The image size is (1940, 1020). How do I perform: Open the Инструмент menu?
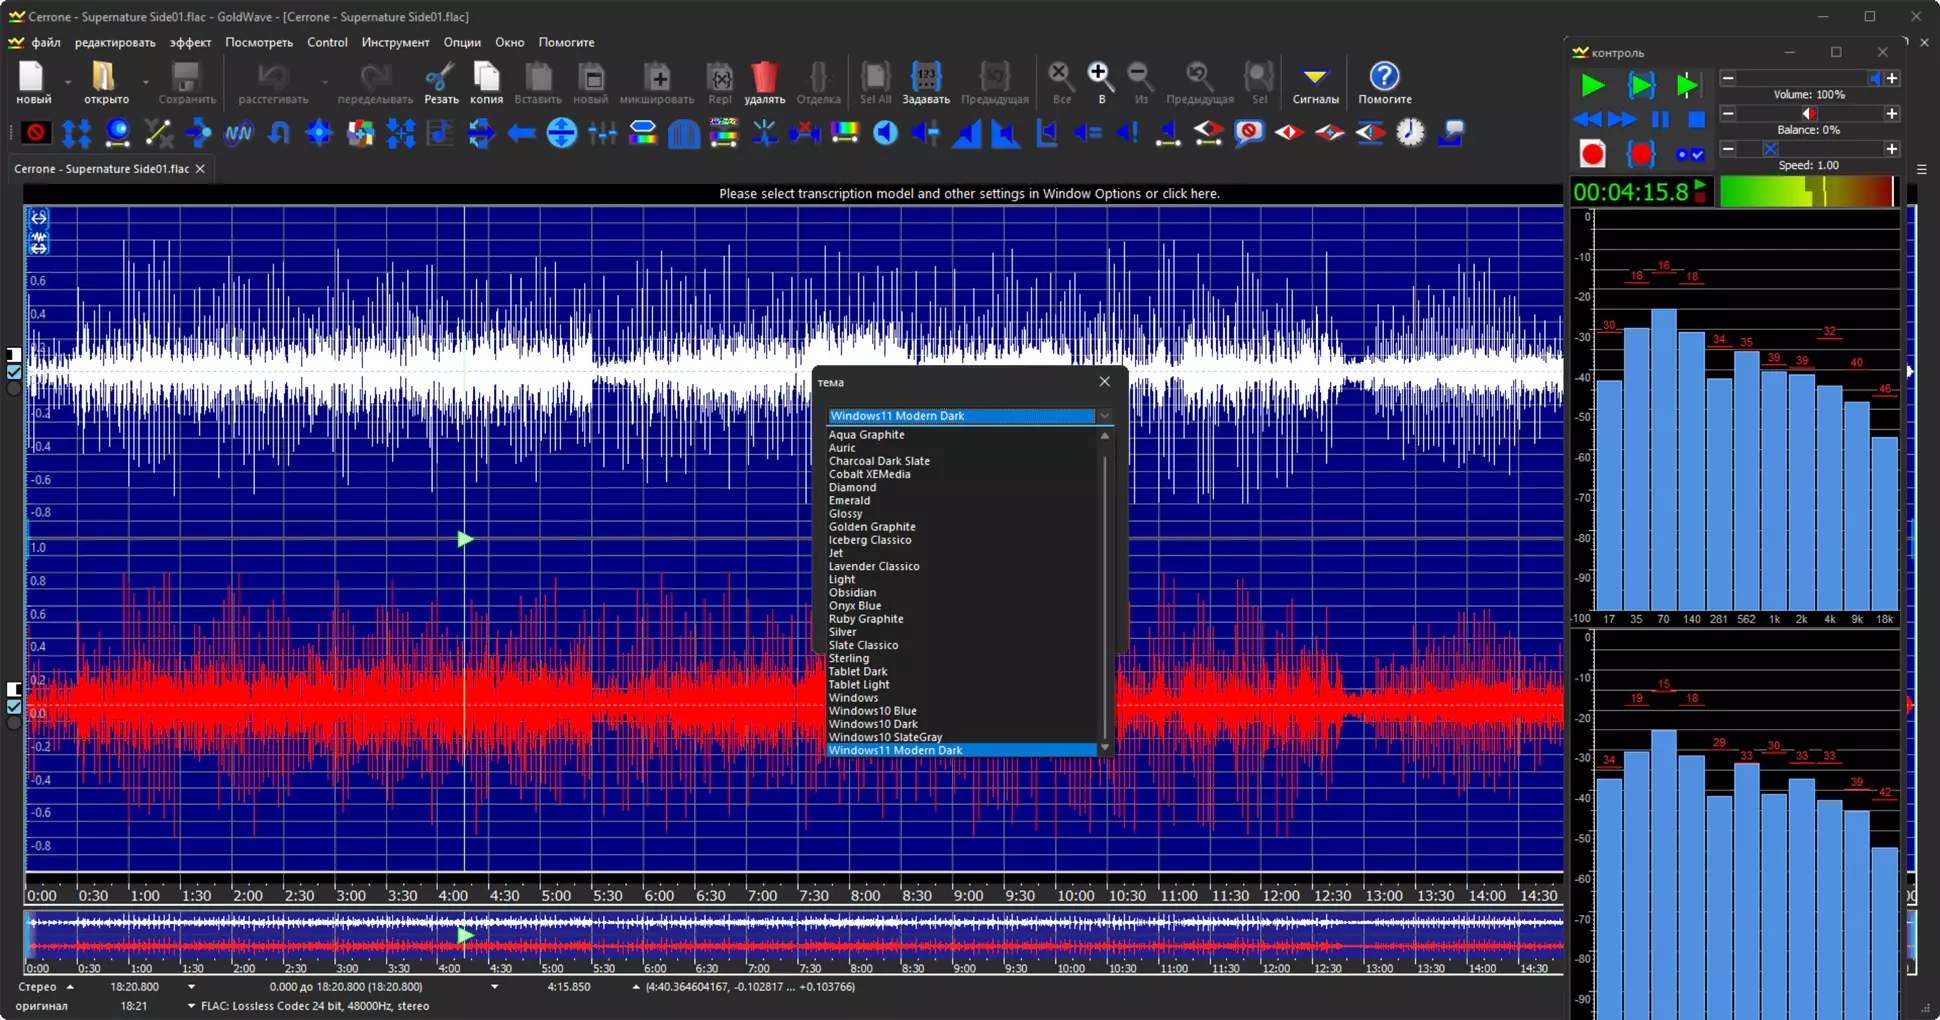point(395,43)
